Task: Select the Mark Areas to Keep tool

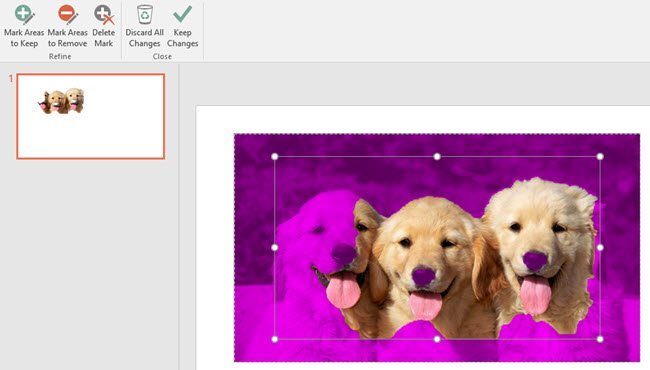Action: pyautogui.click(x=24, y=26)
